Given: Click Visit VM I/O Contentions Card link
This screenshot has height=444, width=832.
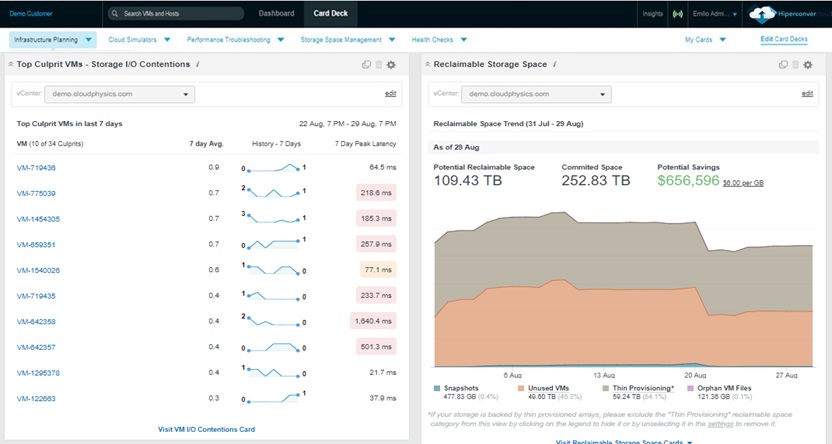Looking at the screenshot, I should pos(206,429).
